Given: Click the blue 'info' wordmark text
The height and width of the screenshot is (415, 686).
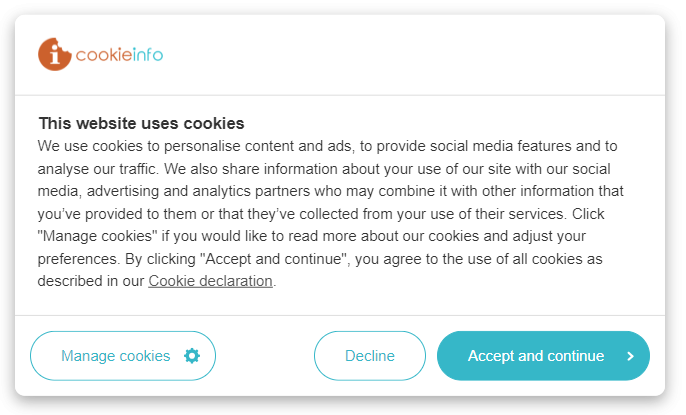Looking at the screenshot, I should [x=148, y=54].
